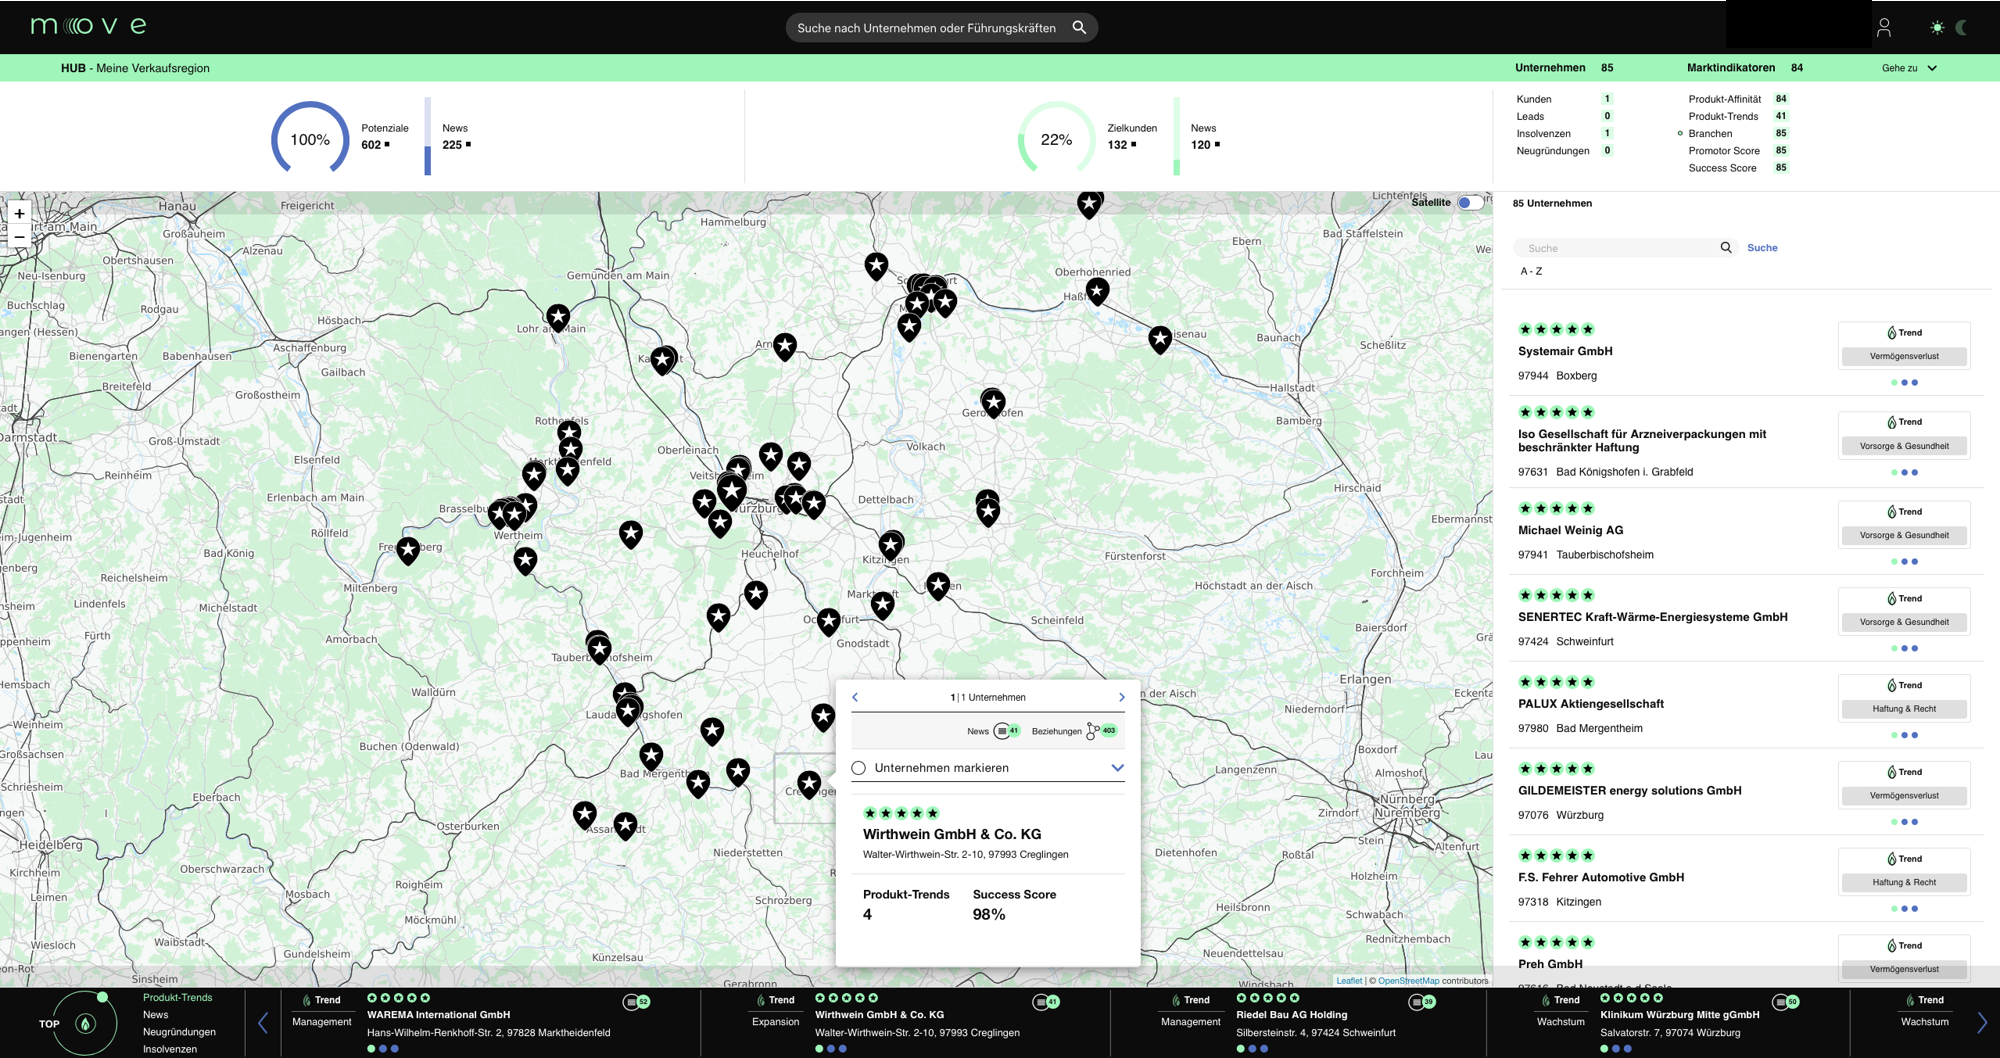Click Insolvenzen row in Unternehmen panel
Image resolution: width=2000 pixels, height=1058 pixels.
click(1564, 134)
